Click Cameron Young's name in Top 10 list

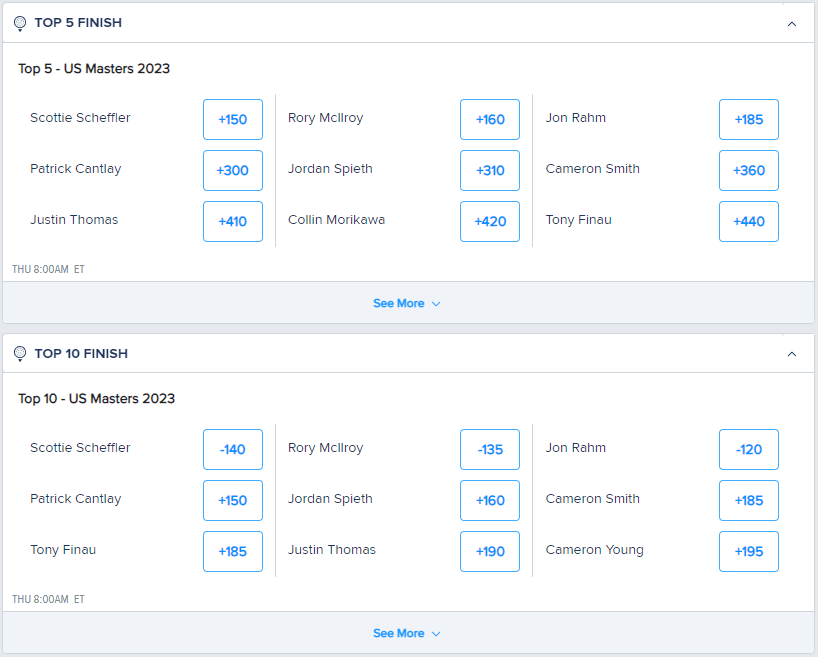(595, 550)
